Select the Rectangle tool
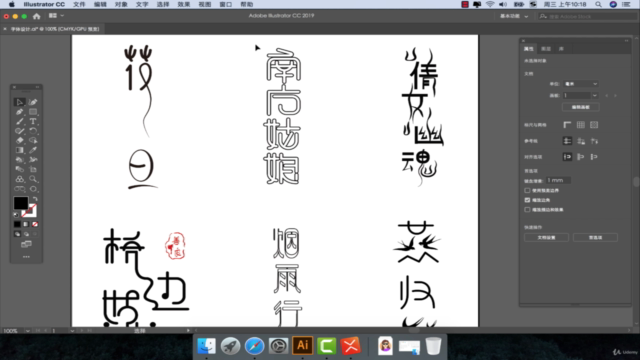The width and height of the screenshot is (640, 360). (33, 111)
